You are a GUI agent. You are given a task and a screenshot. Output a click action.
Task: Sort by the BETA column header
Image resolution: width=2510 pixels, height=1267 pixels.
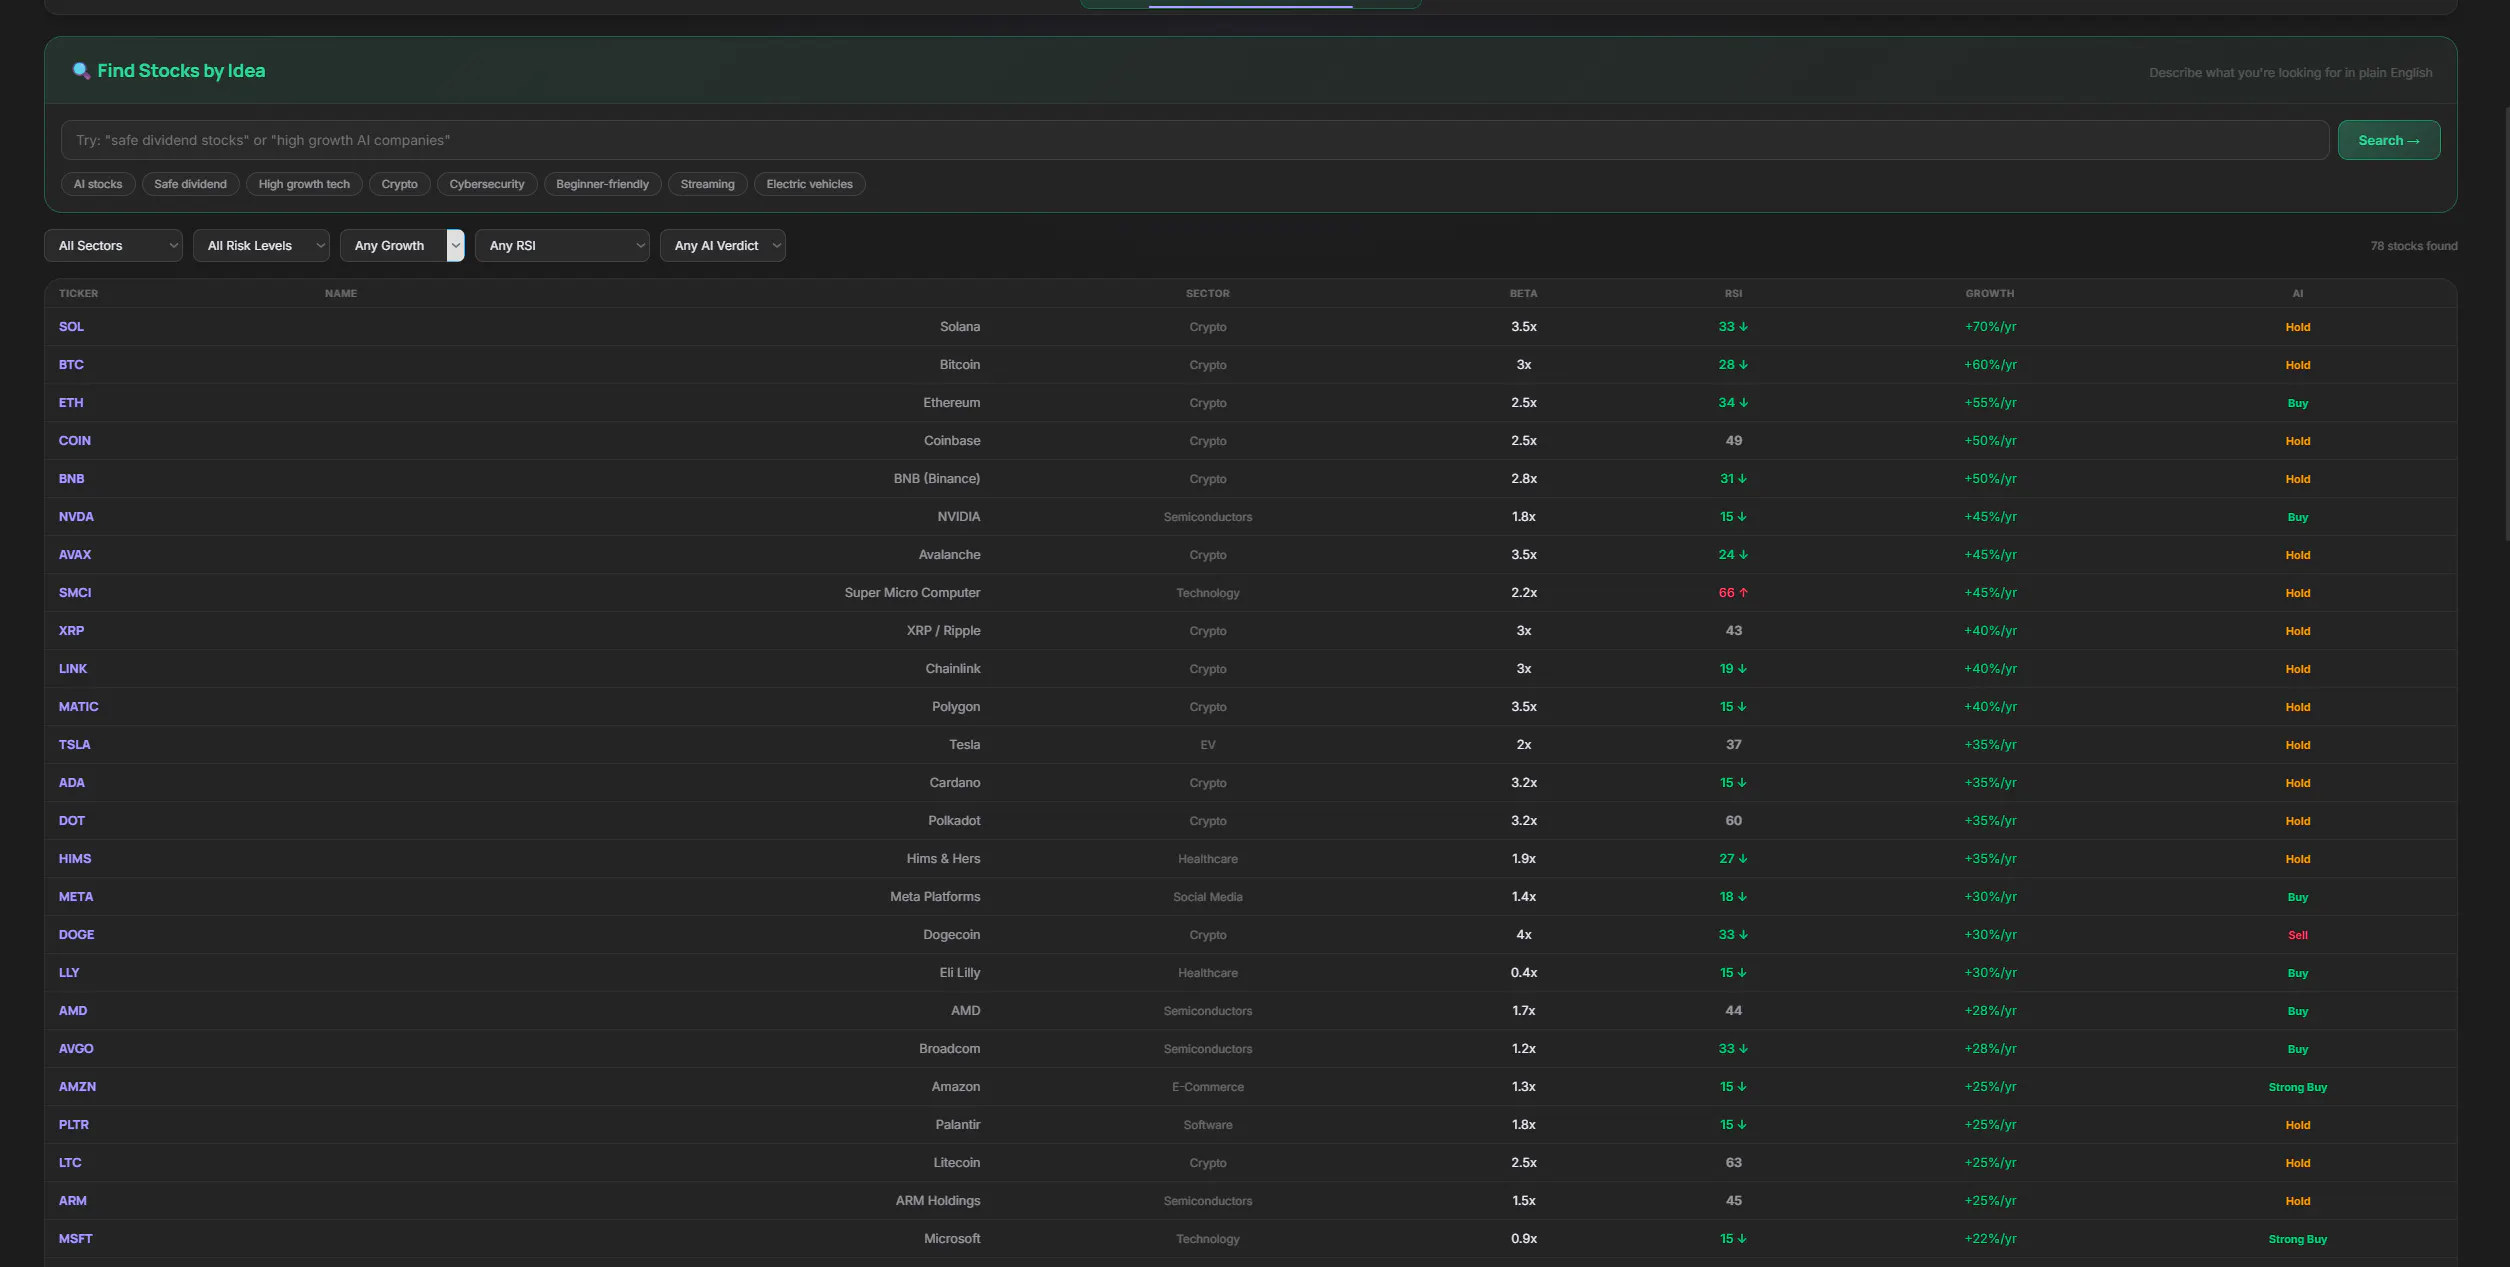click(1523, 294)
